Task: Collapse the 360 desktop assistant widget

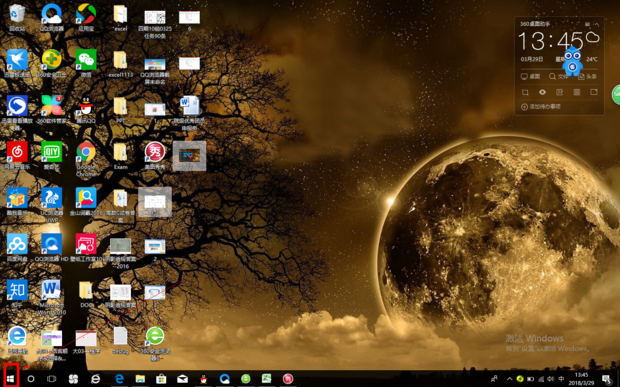Action: pos(597,24)
